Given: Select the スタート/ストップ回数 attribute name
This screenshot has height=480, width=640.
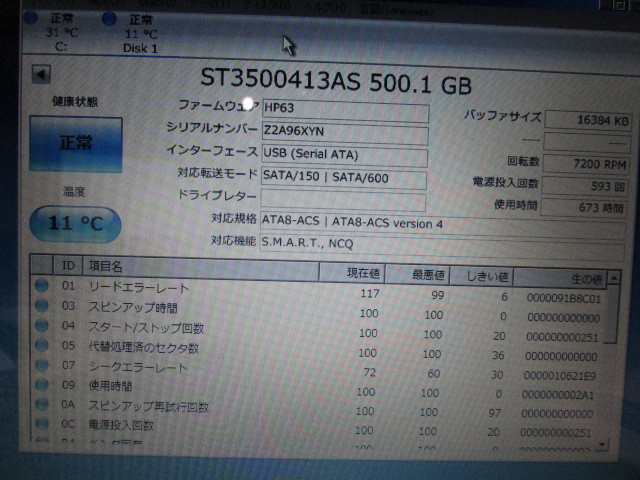Looking at the screenshot, I should (x=146, y=328).
